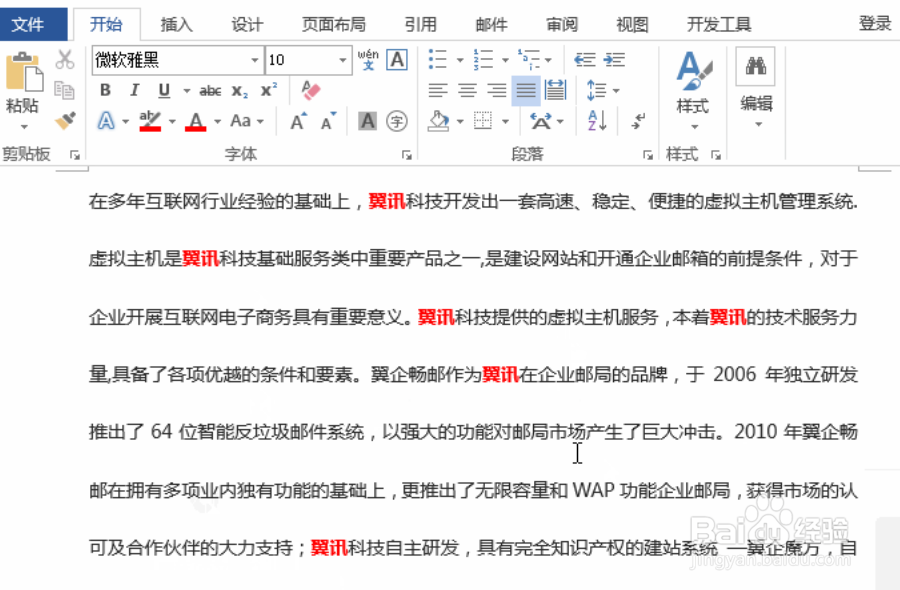Increase font size with grow A
Viewport: 900px width, 590px height.
pos(298,121)
